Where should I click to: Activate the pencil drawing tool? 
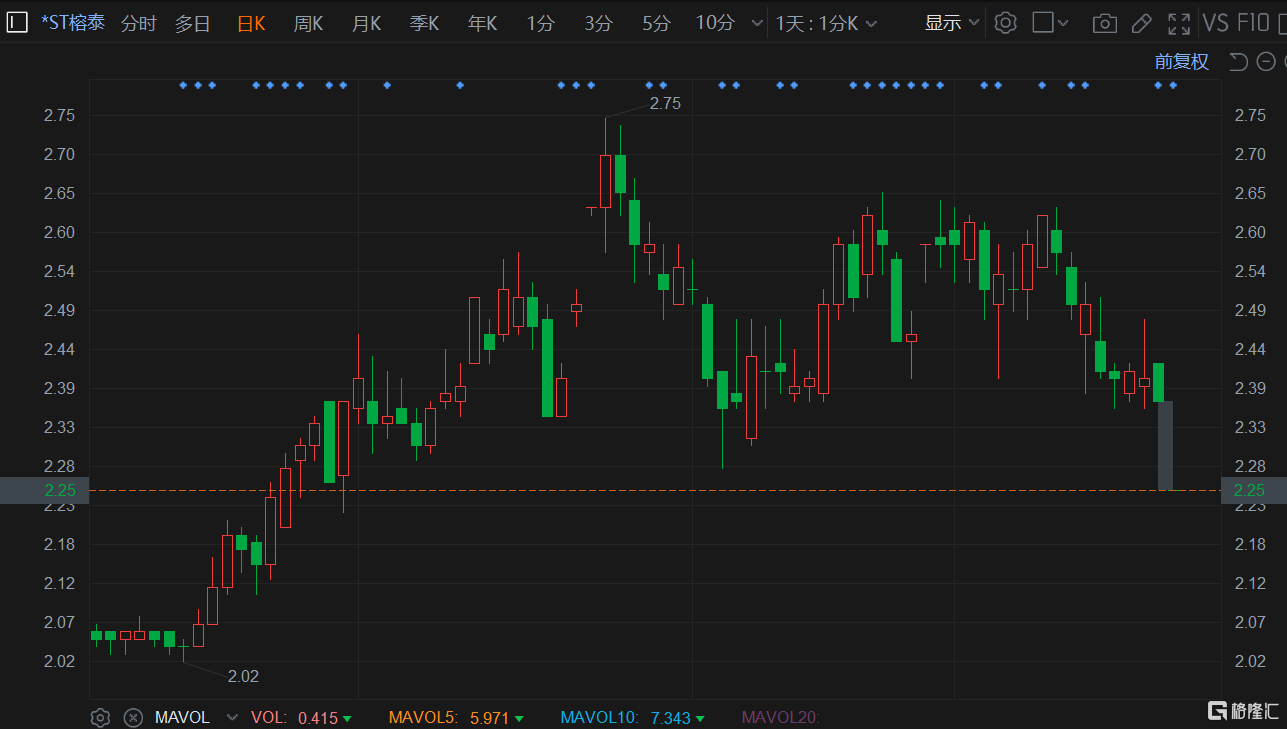1141,23
